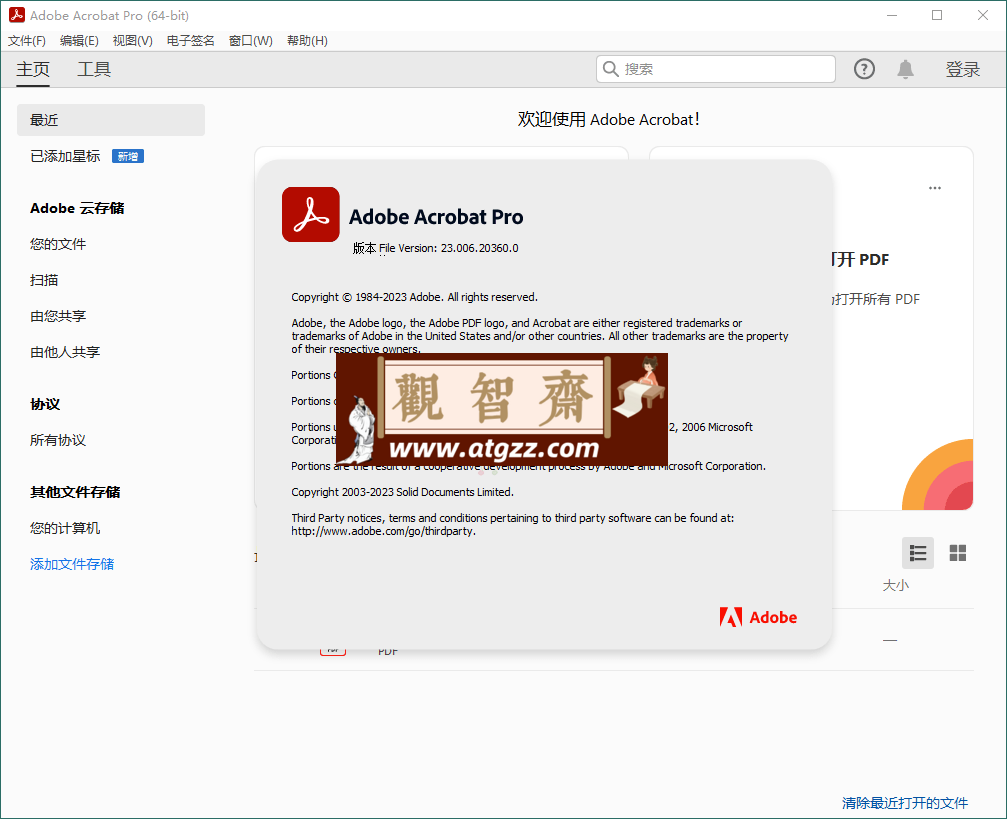Click the 登录 sign-in button
The image size is (1007, 819).
click(962, 69)
